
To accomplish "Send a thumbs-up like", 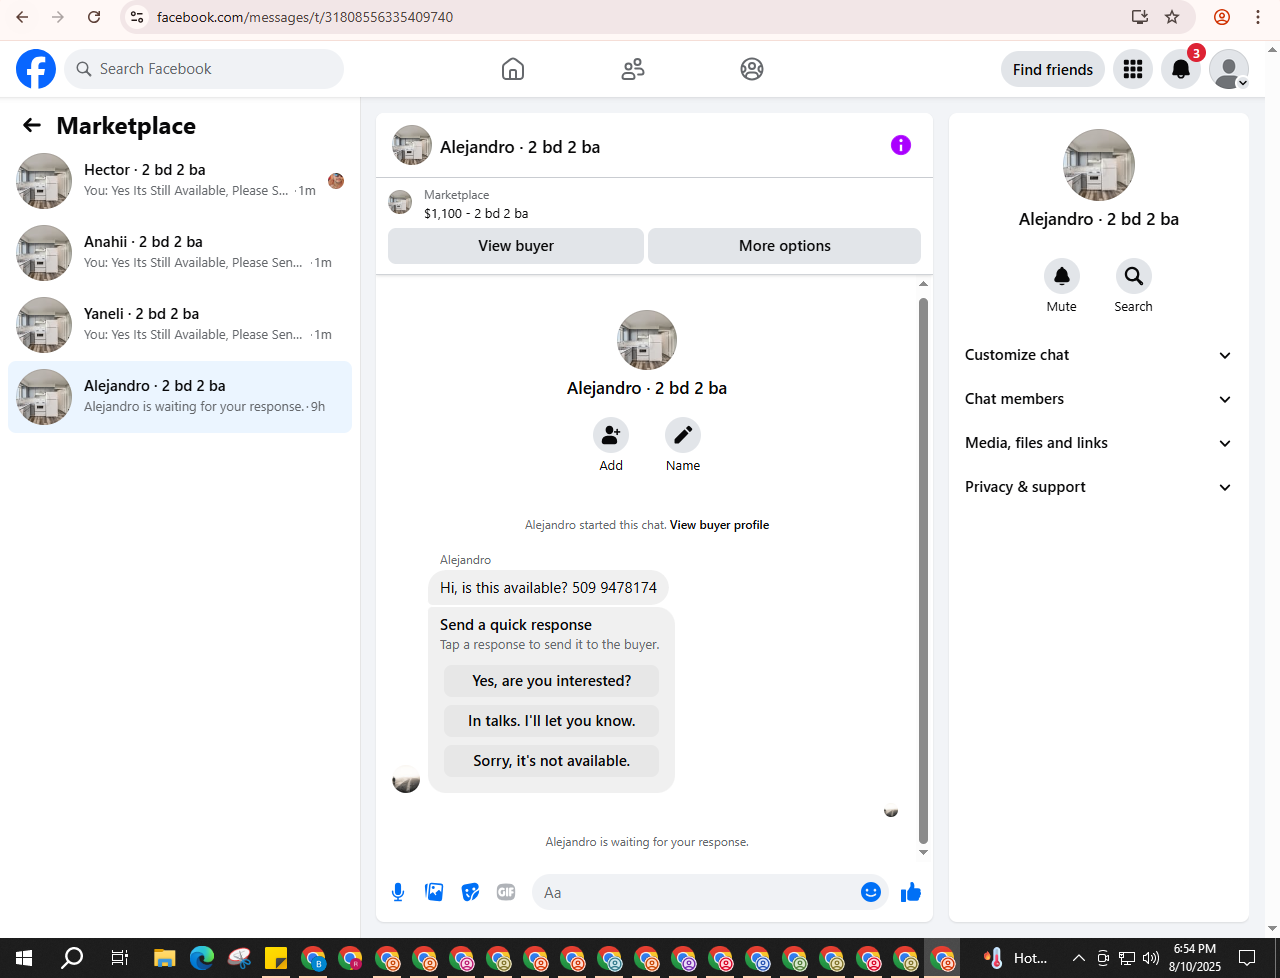I will pyautogui.click(x=910, y=892).
